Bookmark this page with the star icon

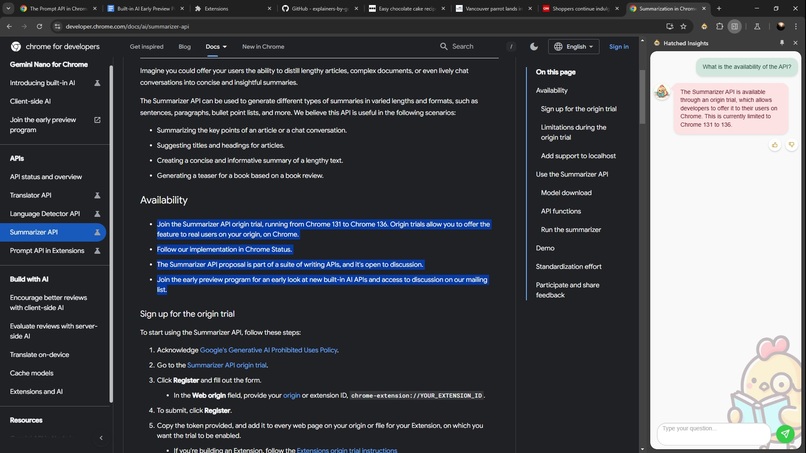pos(683,26)
